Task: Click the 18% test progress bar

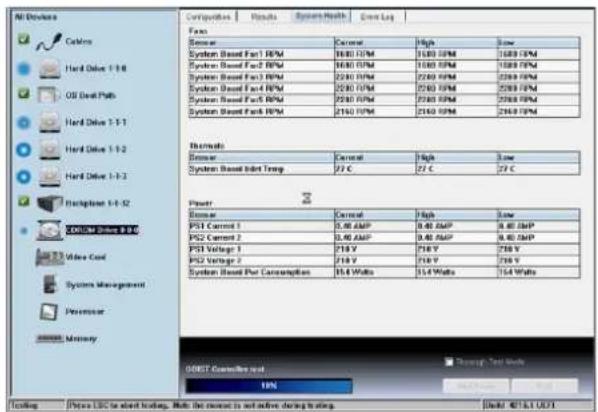Action: [x=269, y=386]
